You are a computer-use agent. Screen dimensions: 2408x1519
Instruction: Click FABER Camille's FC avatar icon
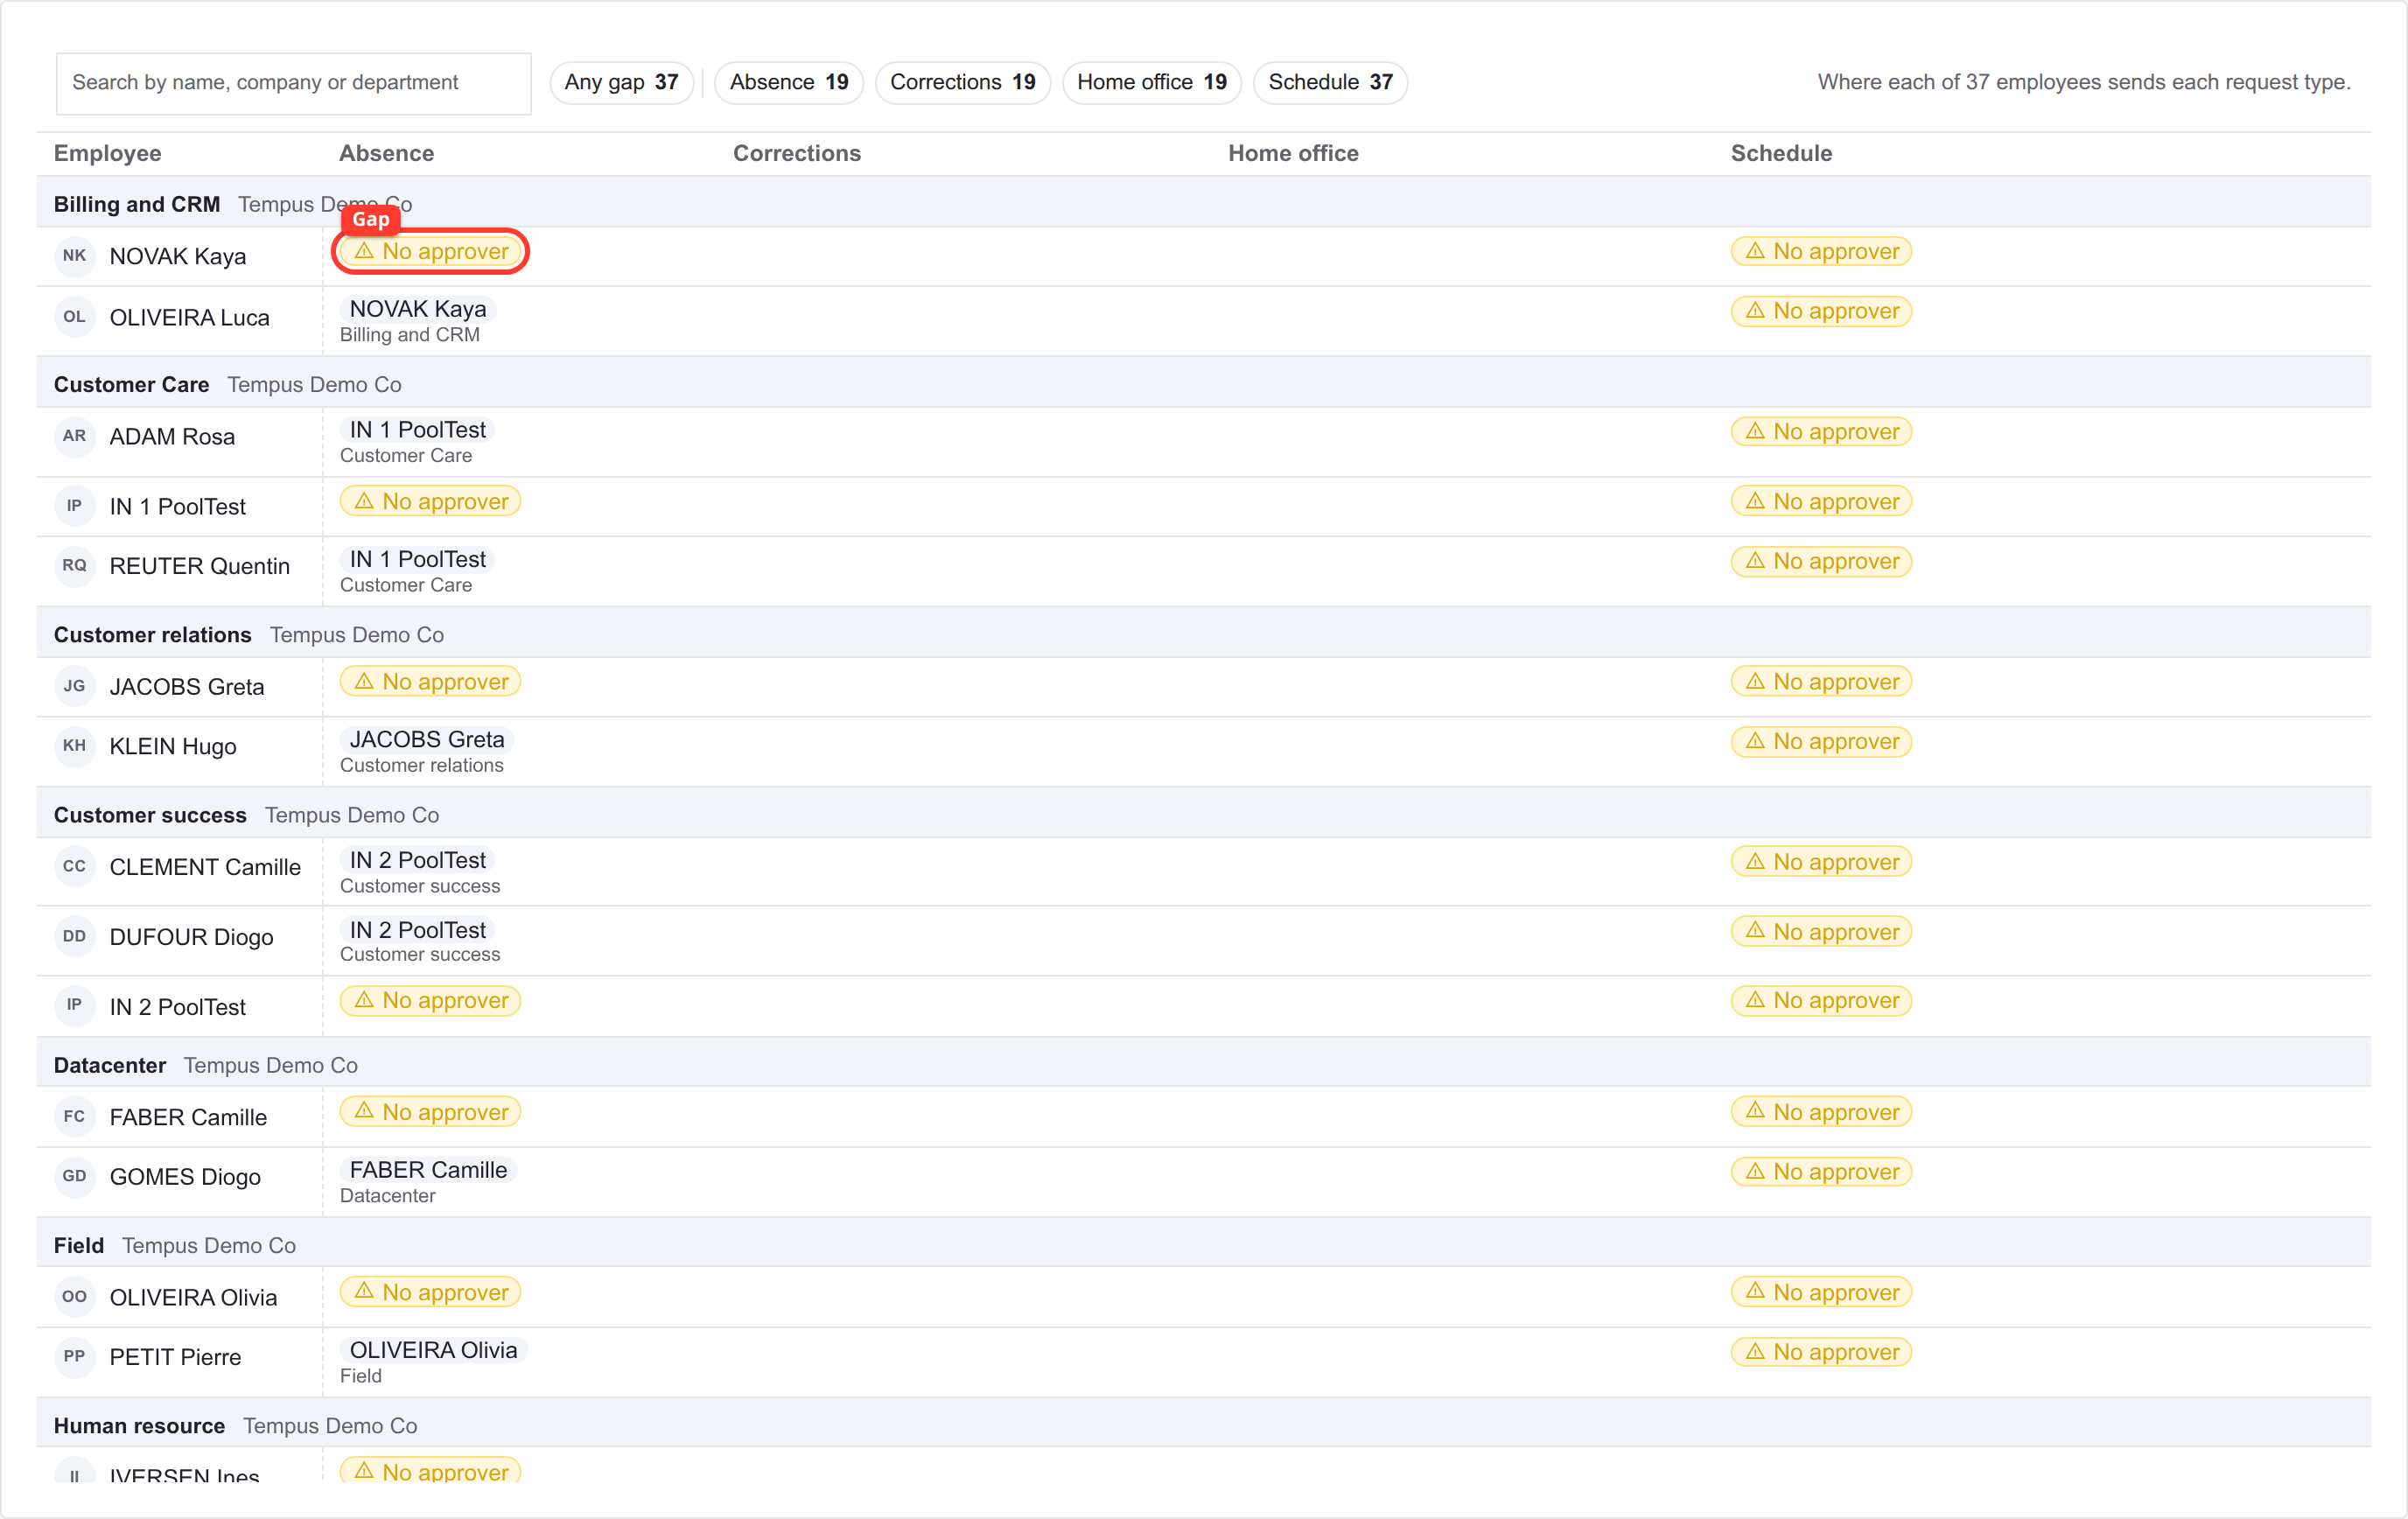coord(74,1117)
